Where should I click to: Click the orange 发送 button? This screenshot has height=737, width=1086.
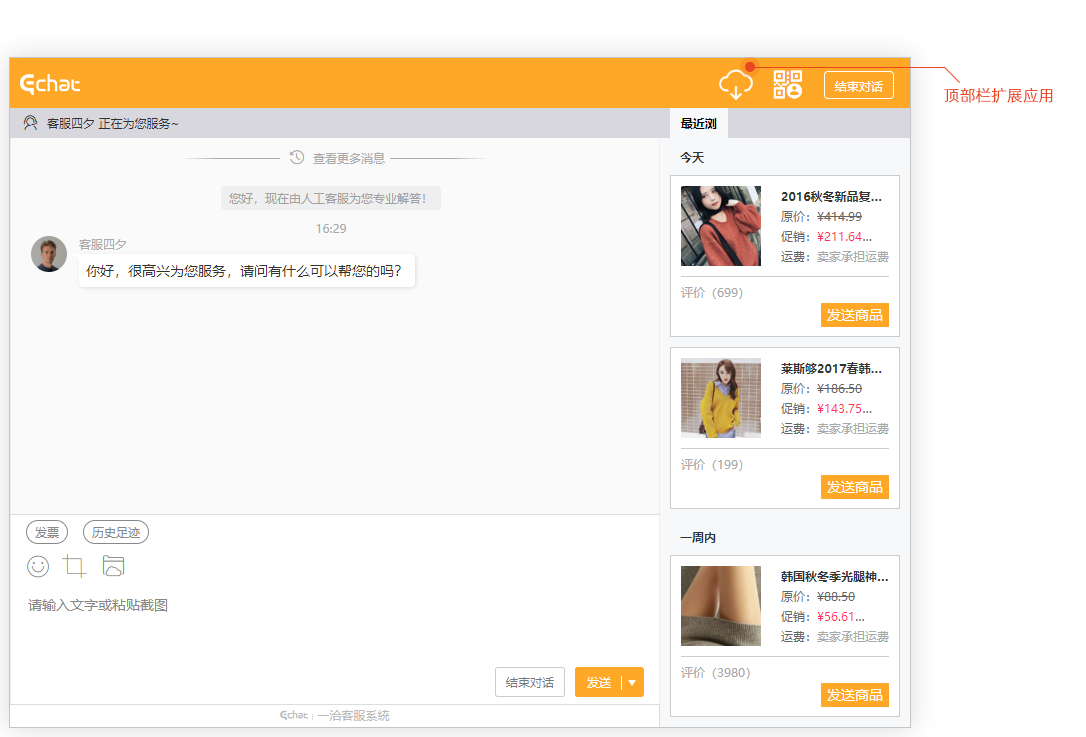pos(598,682)
